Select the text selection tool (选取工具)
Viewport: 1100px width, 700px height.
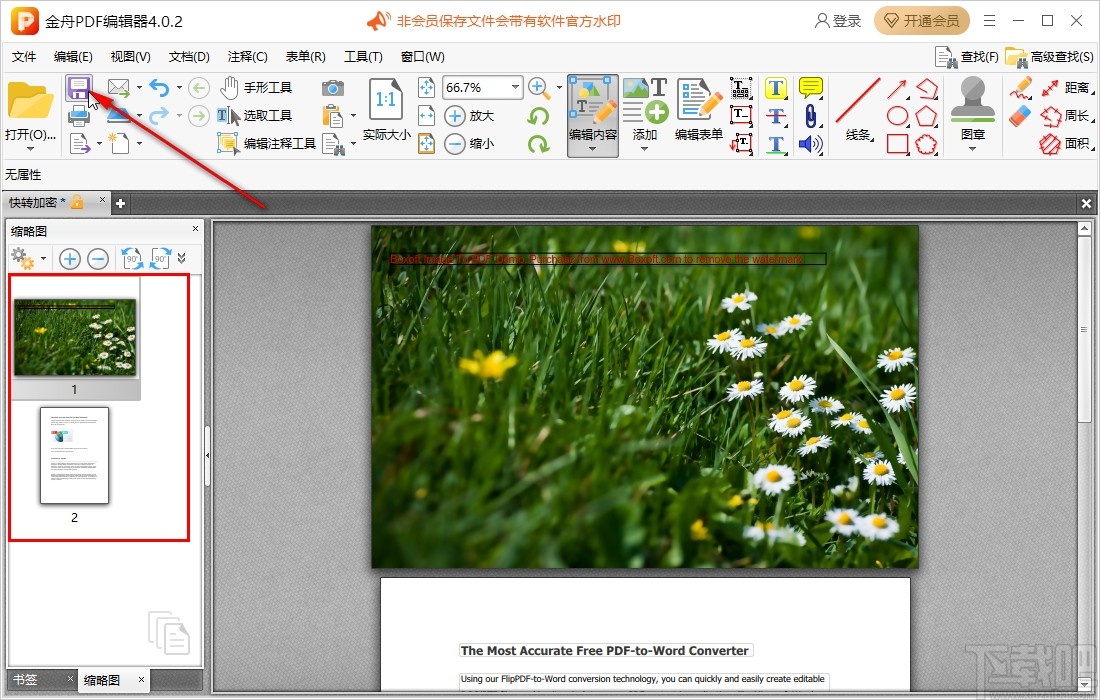point(254,116)
